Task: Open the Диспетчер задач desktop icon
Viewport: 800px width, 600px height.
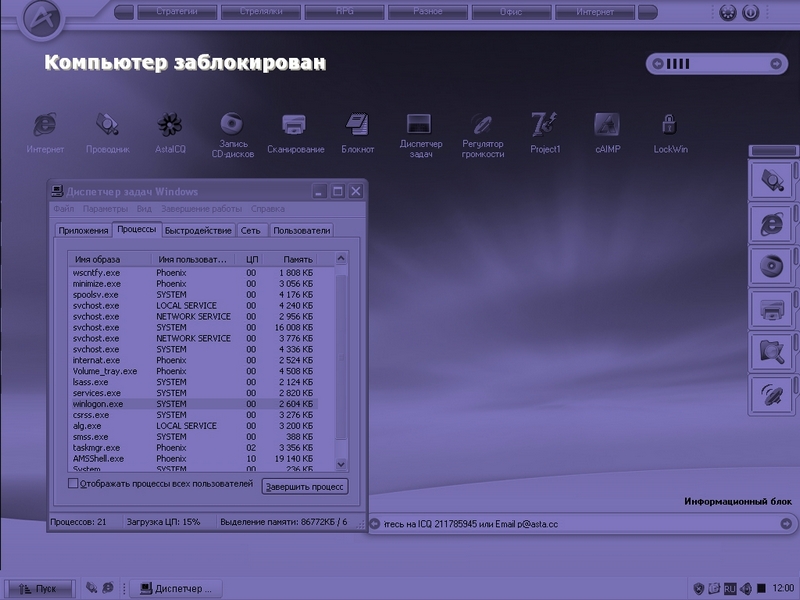Action: click(x=420, y=135)
